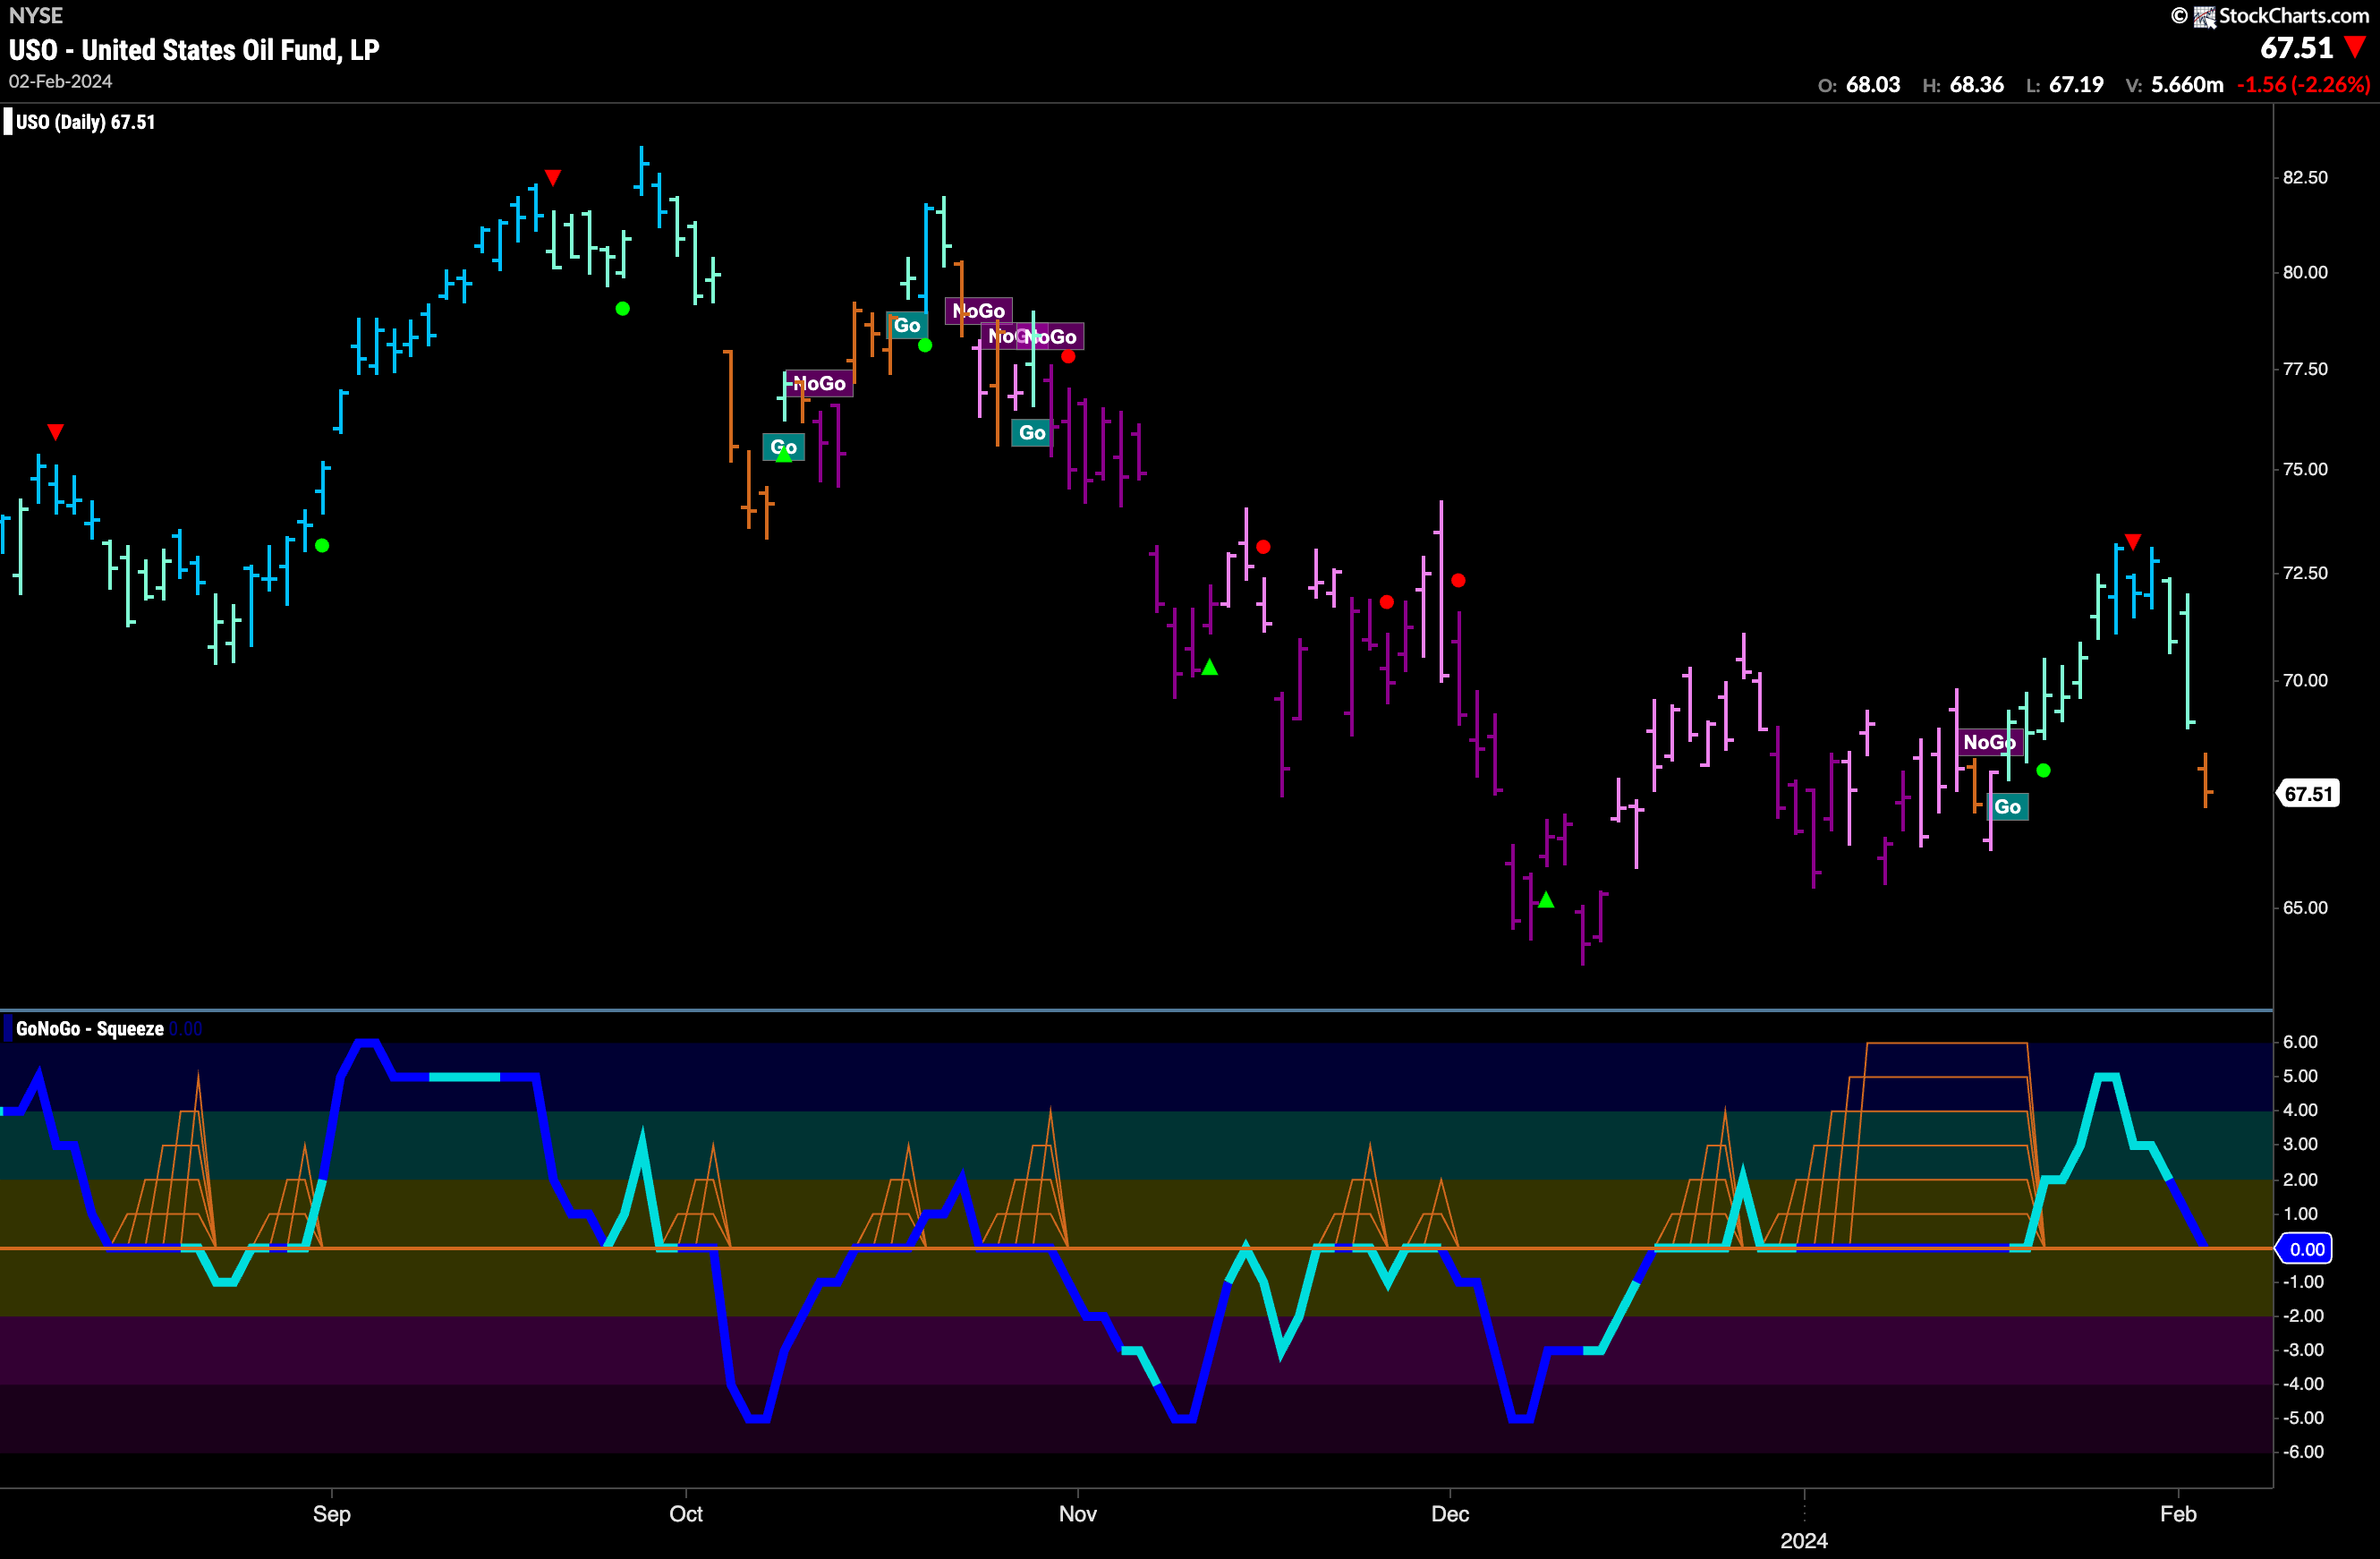Click the chart title USO - United States Oil Fund, LP
This screenshot has height=1559, width=2380.
(x=194, y=50)
